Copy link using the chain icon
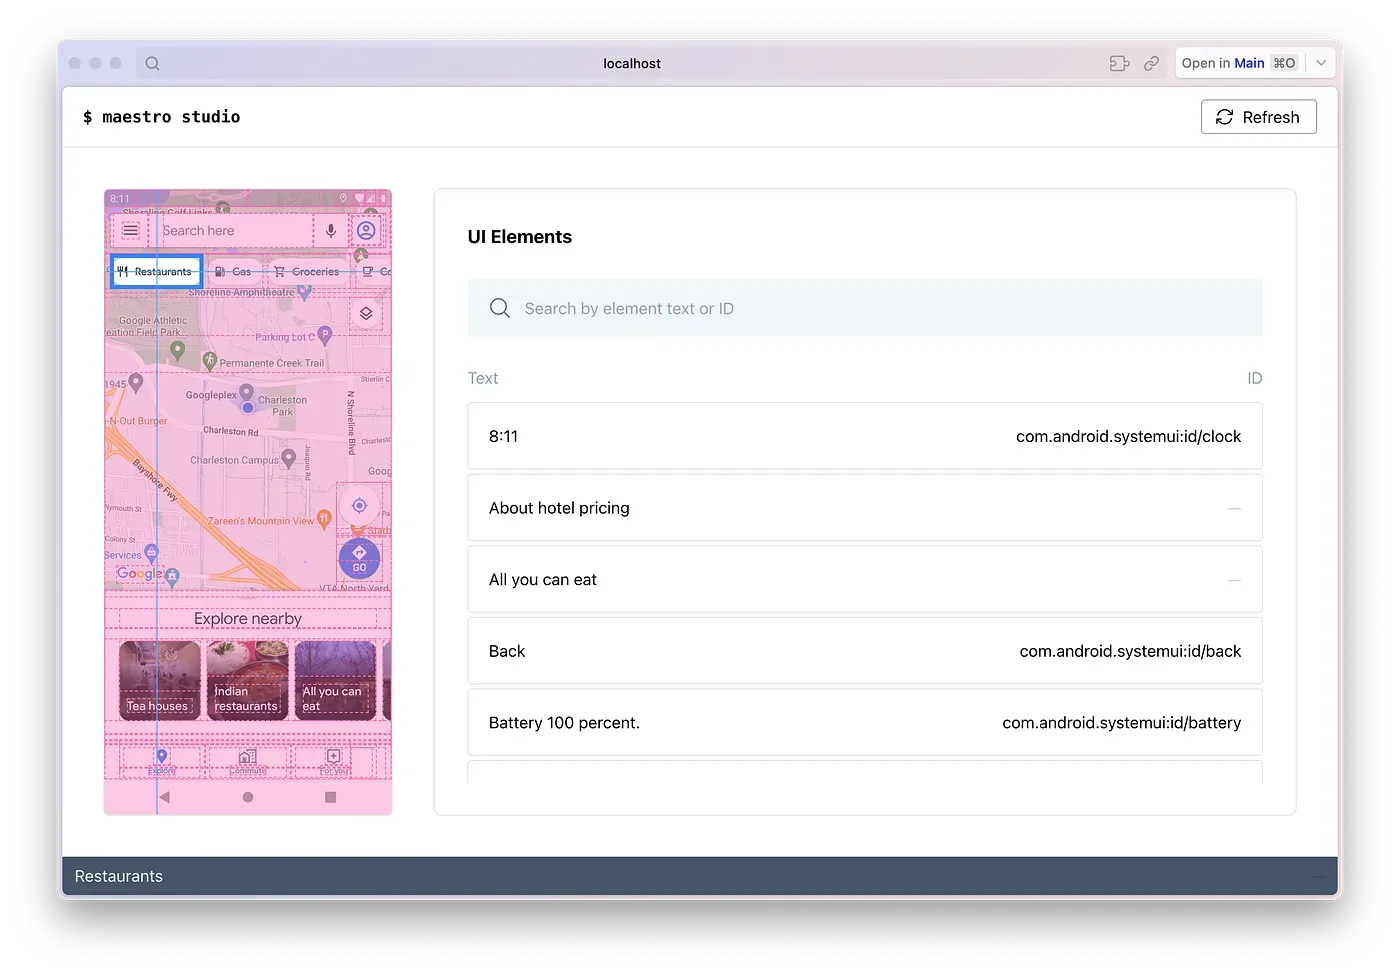The width and height of the screenshot is (1400, 976). pyautogui.click(x=1152, y=63)
